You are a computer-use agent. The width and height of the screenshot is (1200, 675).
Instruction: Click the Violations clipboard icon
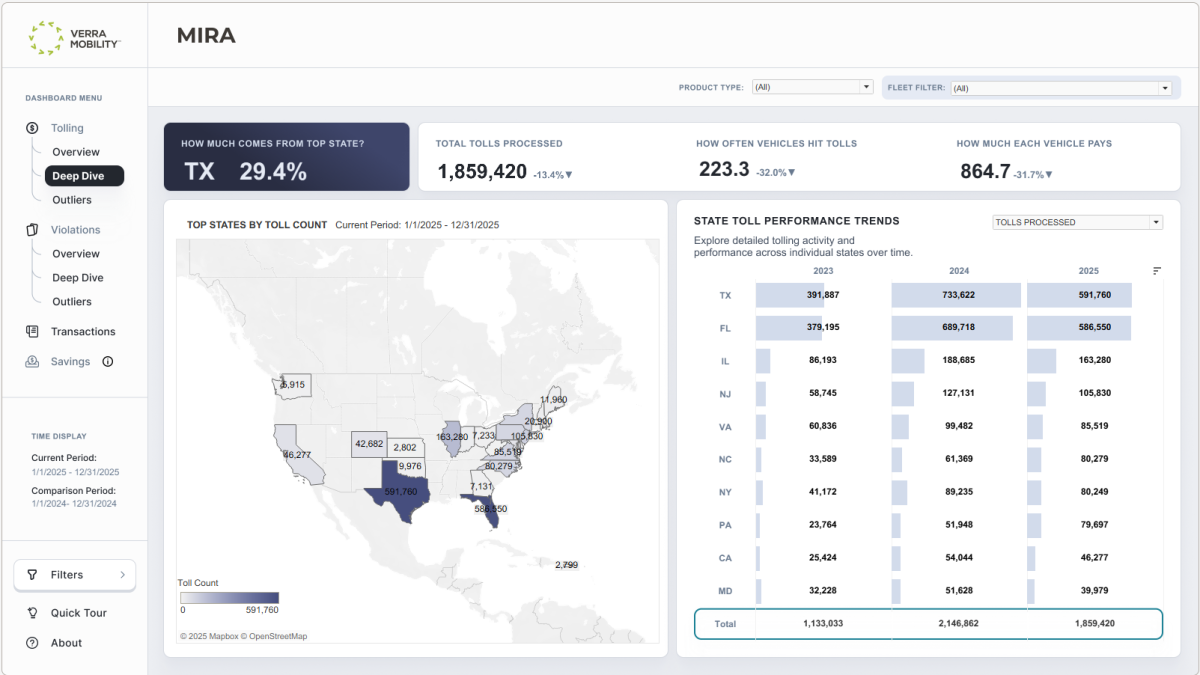[x=32, y=230]
